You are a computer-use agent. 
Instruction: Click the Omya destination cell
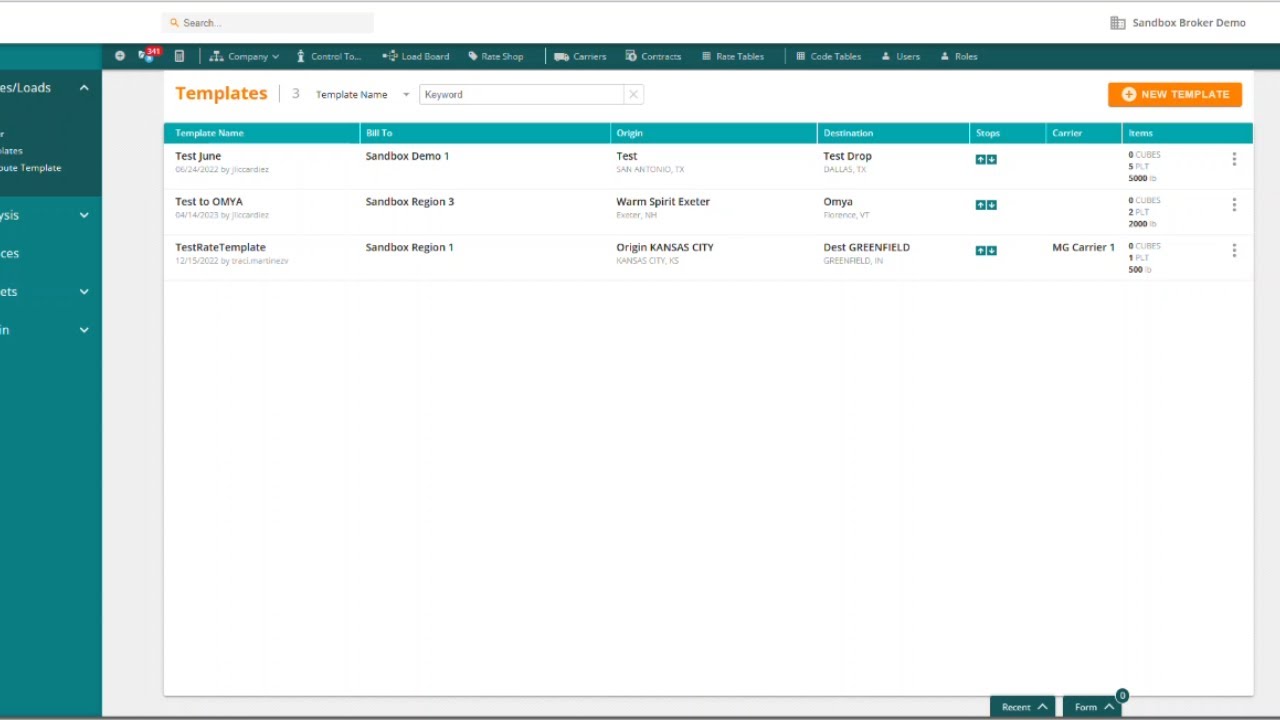coord(838,202)
